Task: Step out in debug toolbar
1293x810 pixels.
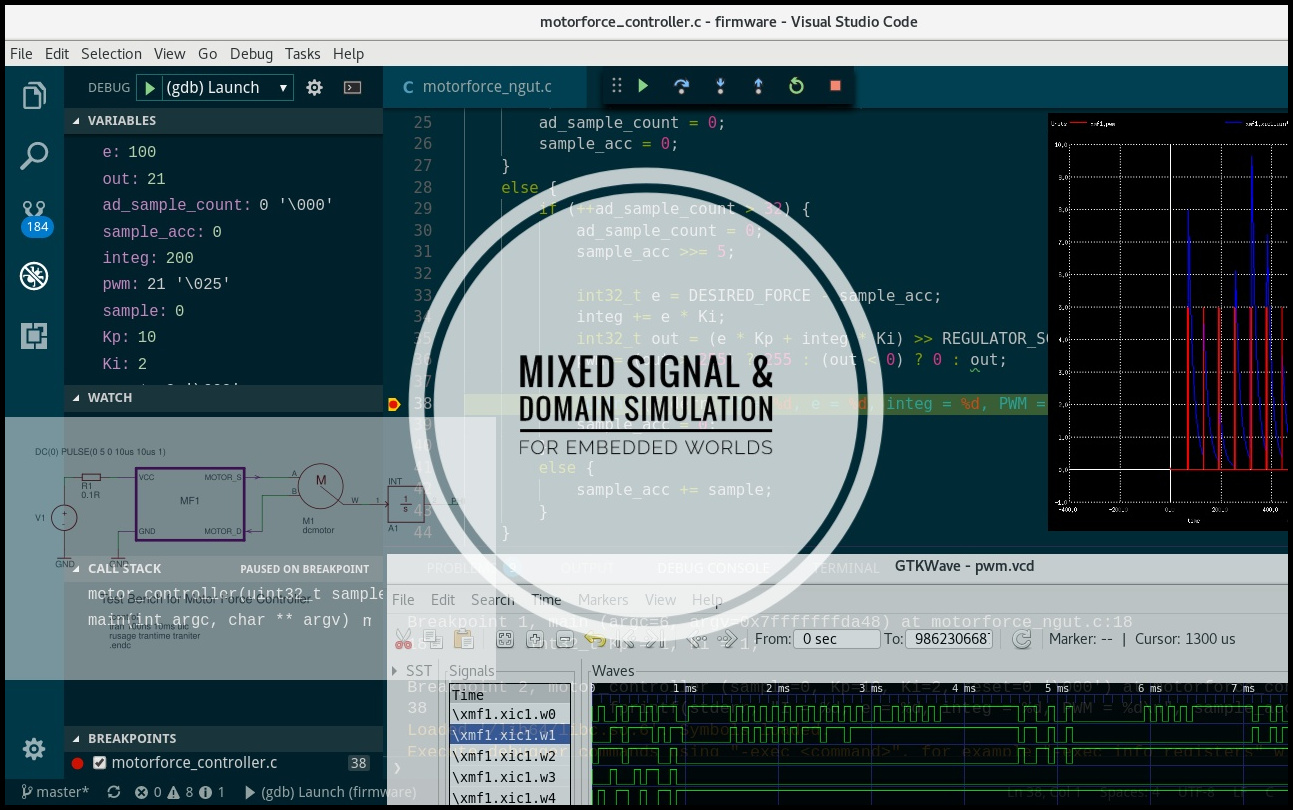Action: (x=757, y=86)
